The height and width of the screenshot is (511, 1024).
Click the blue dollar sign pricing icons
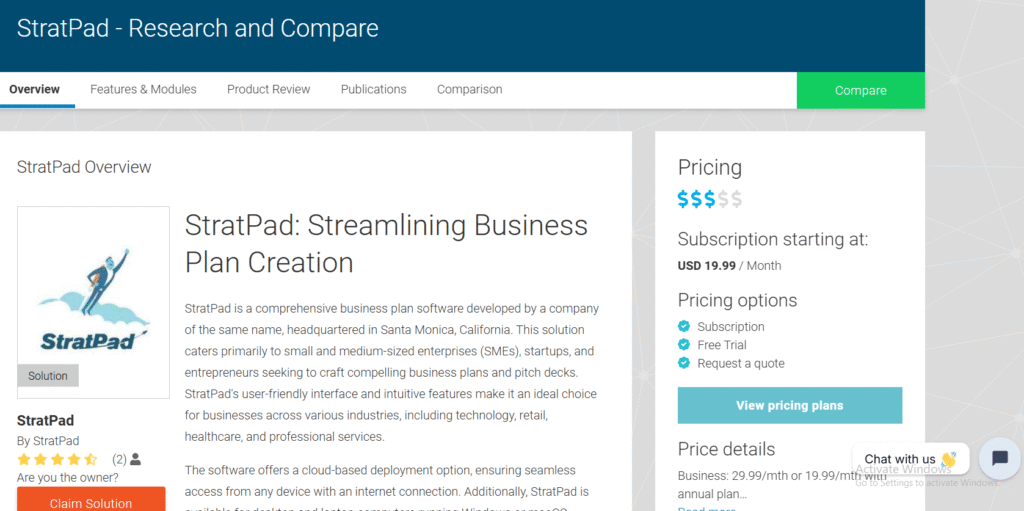(x=696, y=199)
